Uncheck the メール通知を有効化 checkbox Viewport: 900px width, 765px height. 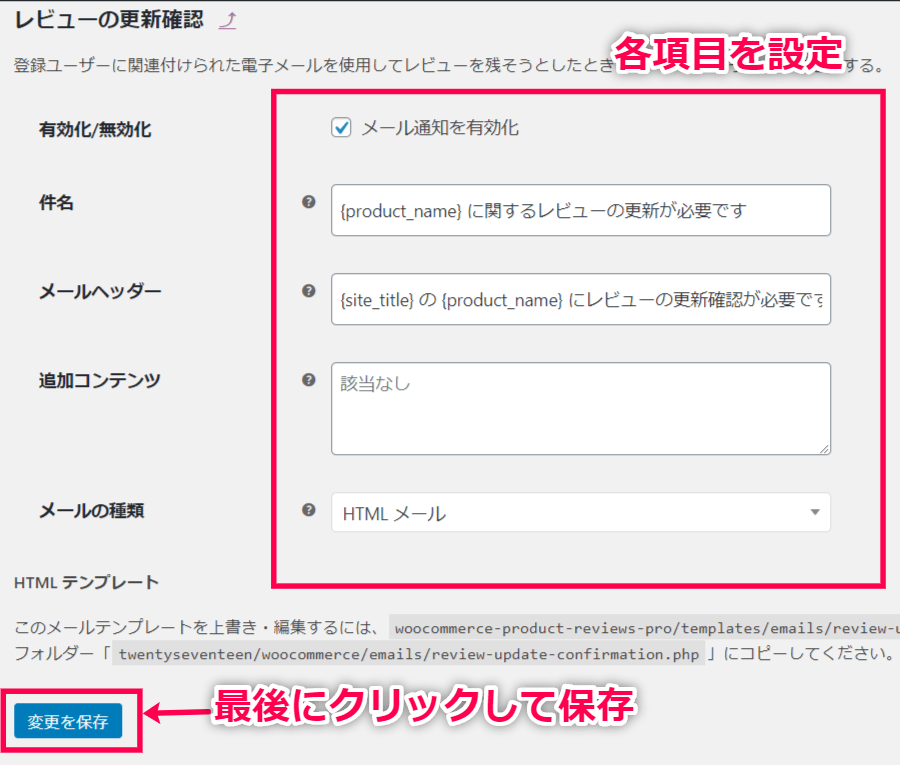pyautogui.click(x=342, y=128)
